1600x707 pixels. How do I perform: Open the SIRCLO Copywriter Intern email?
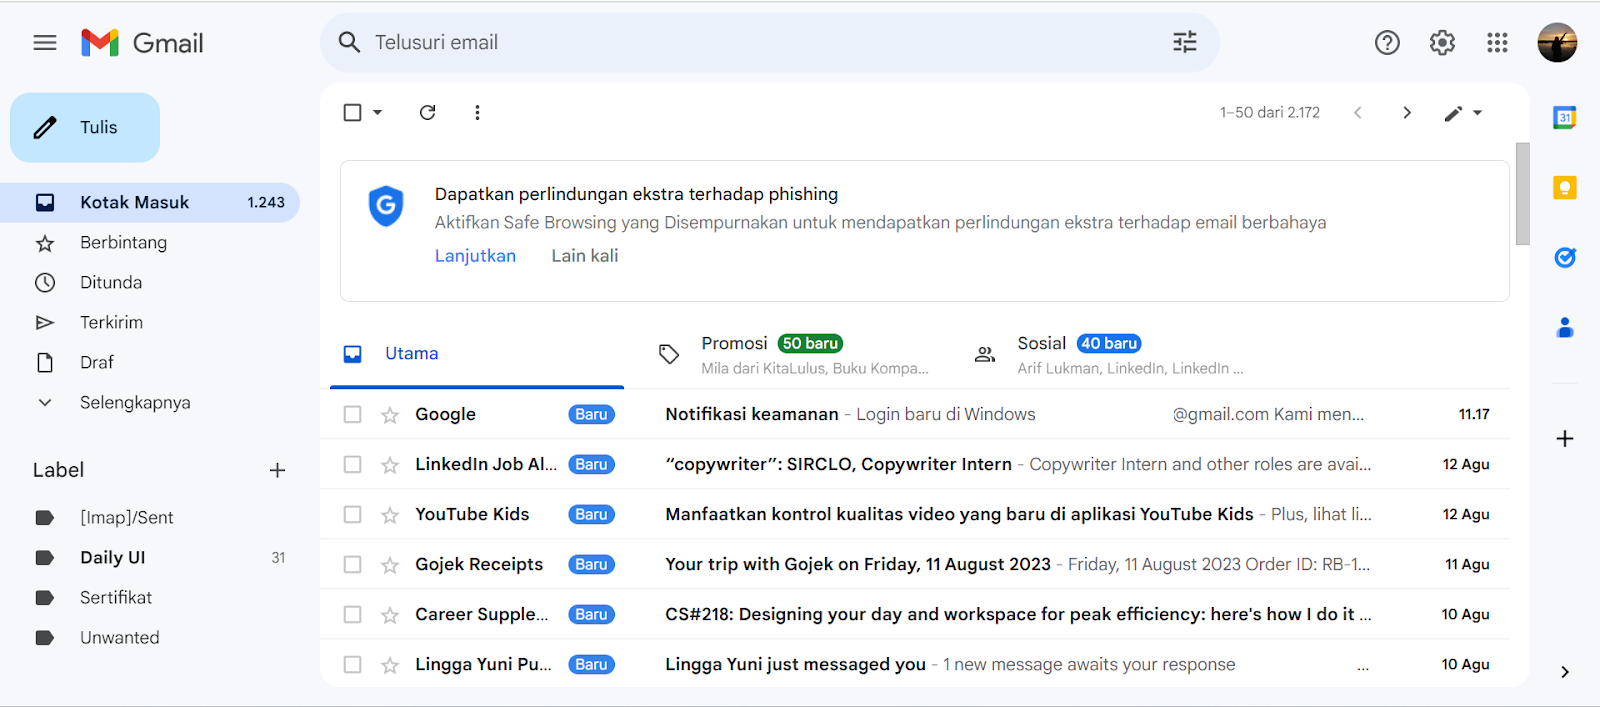(x=915, y=464)
